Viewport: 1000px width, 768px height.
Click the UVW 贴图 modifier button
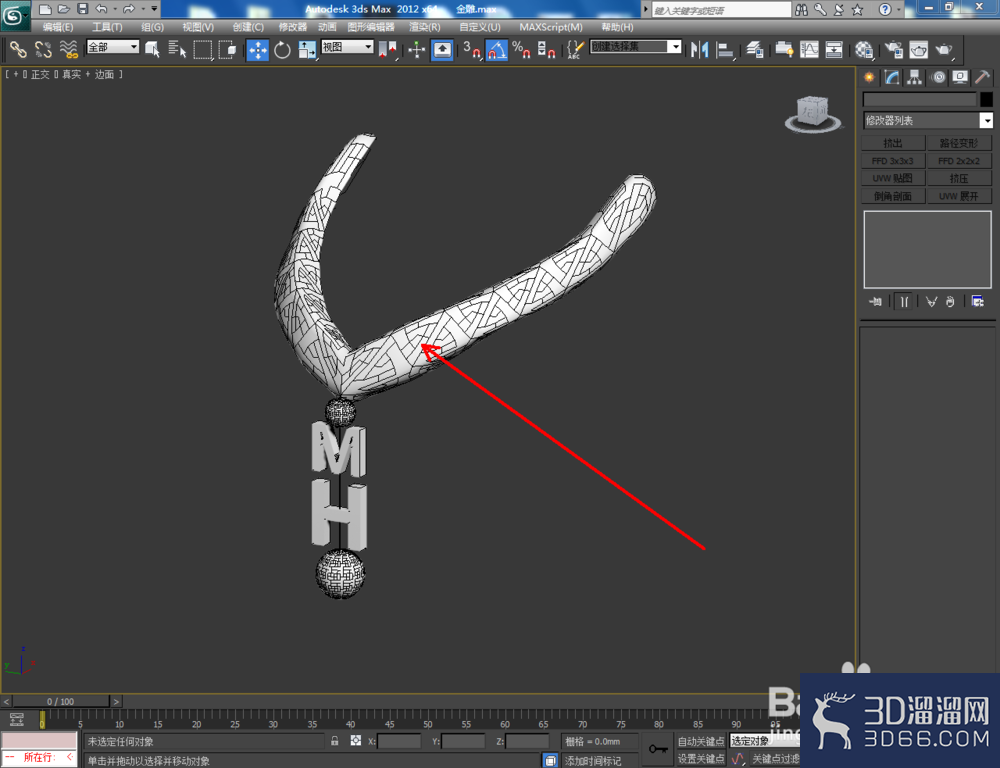click(893, 179)
